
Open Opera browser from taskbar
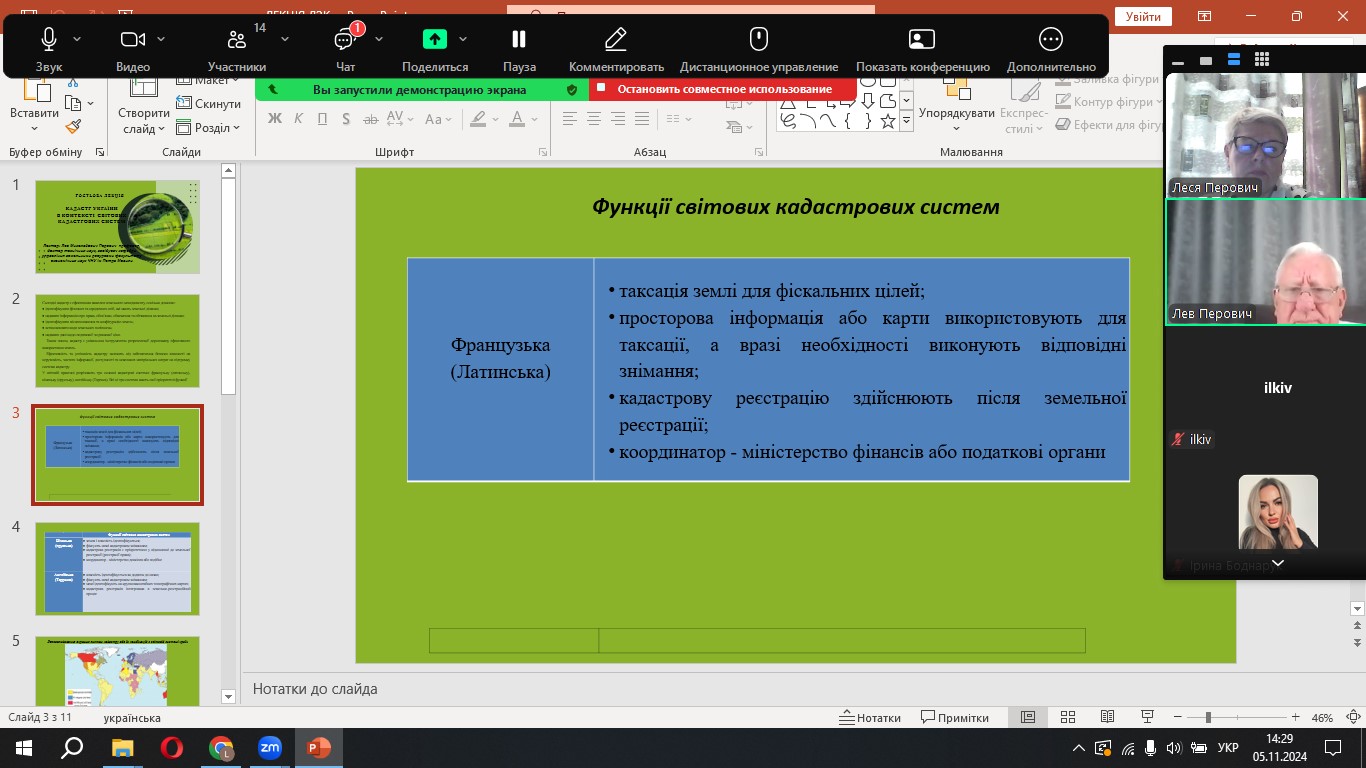tap(172, 748)
